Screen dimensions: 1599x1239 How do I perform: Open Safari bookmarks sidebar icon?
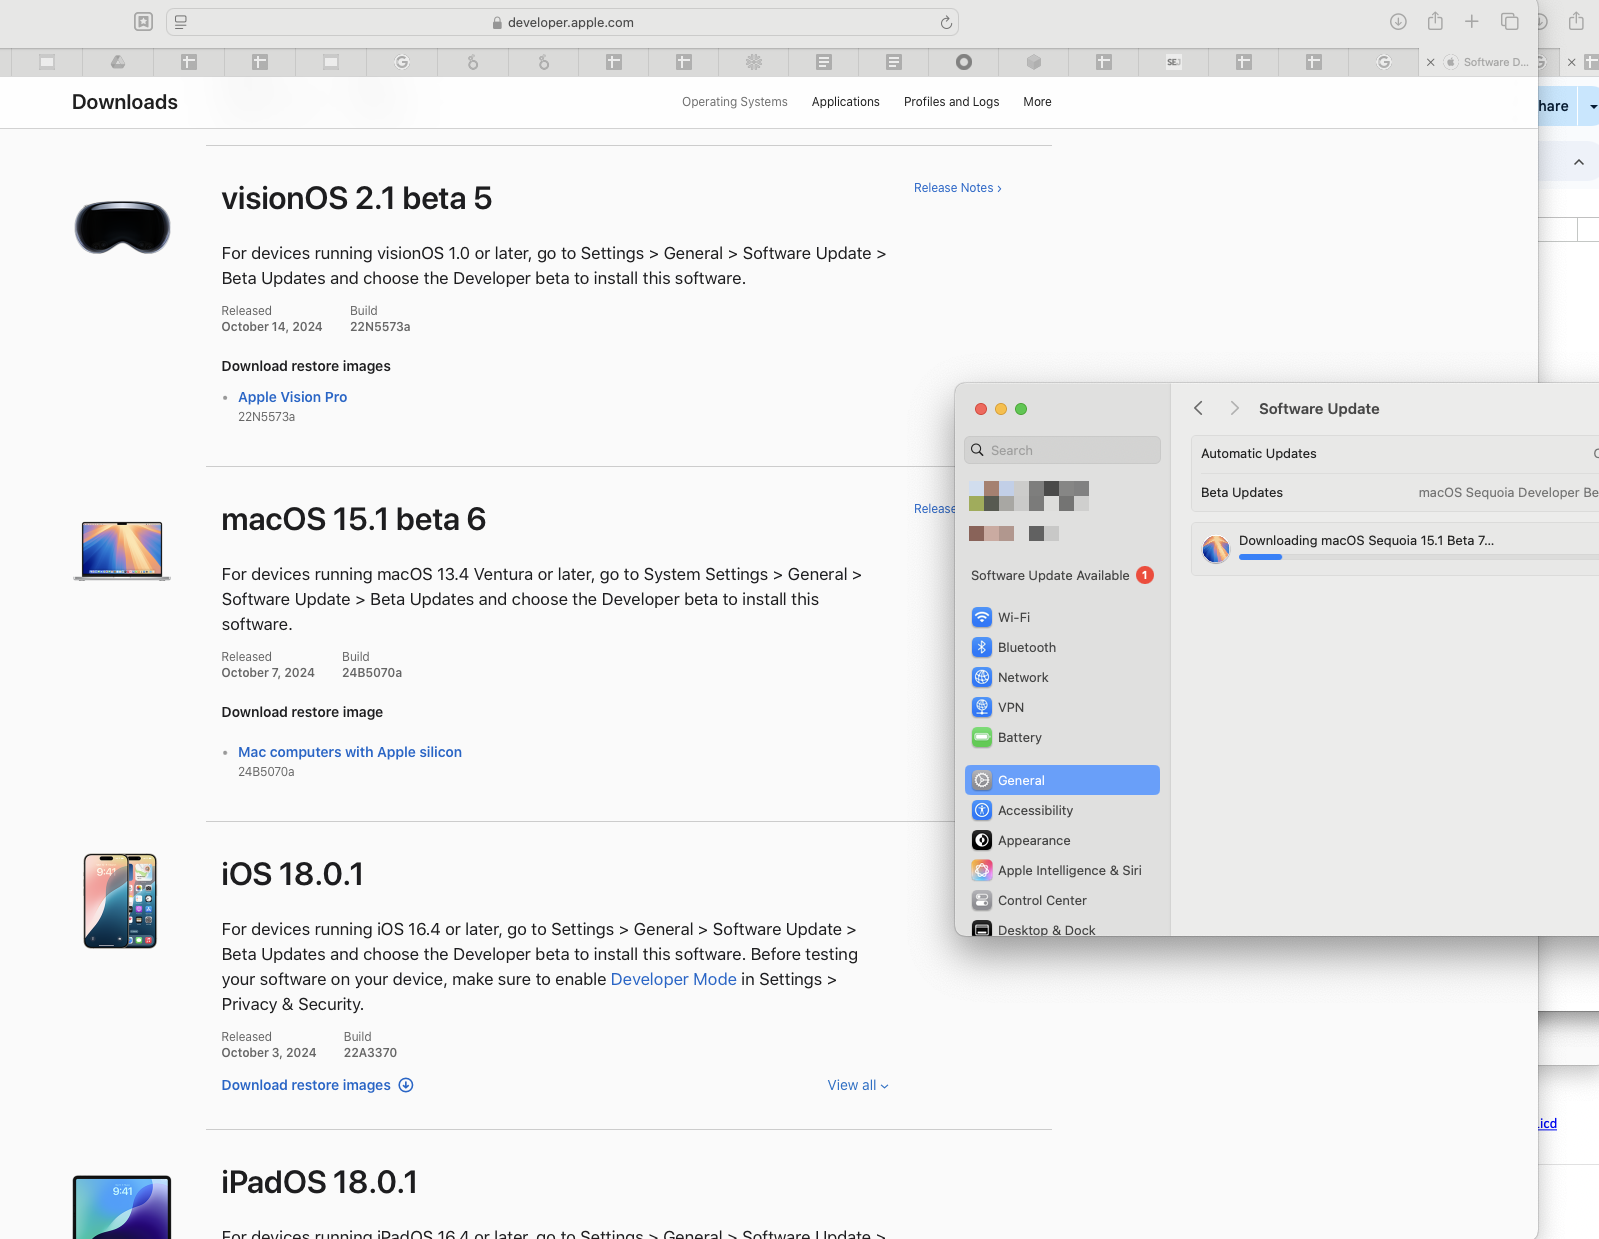[143, 21]
